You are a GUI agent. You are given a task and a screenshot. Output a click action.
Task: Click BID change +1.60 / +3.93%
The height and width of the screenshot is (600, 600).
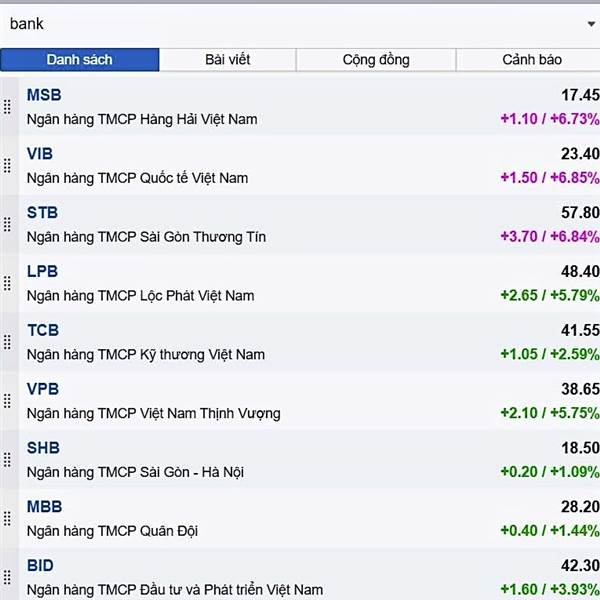click(550, 590)
